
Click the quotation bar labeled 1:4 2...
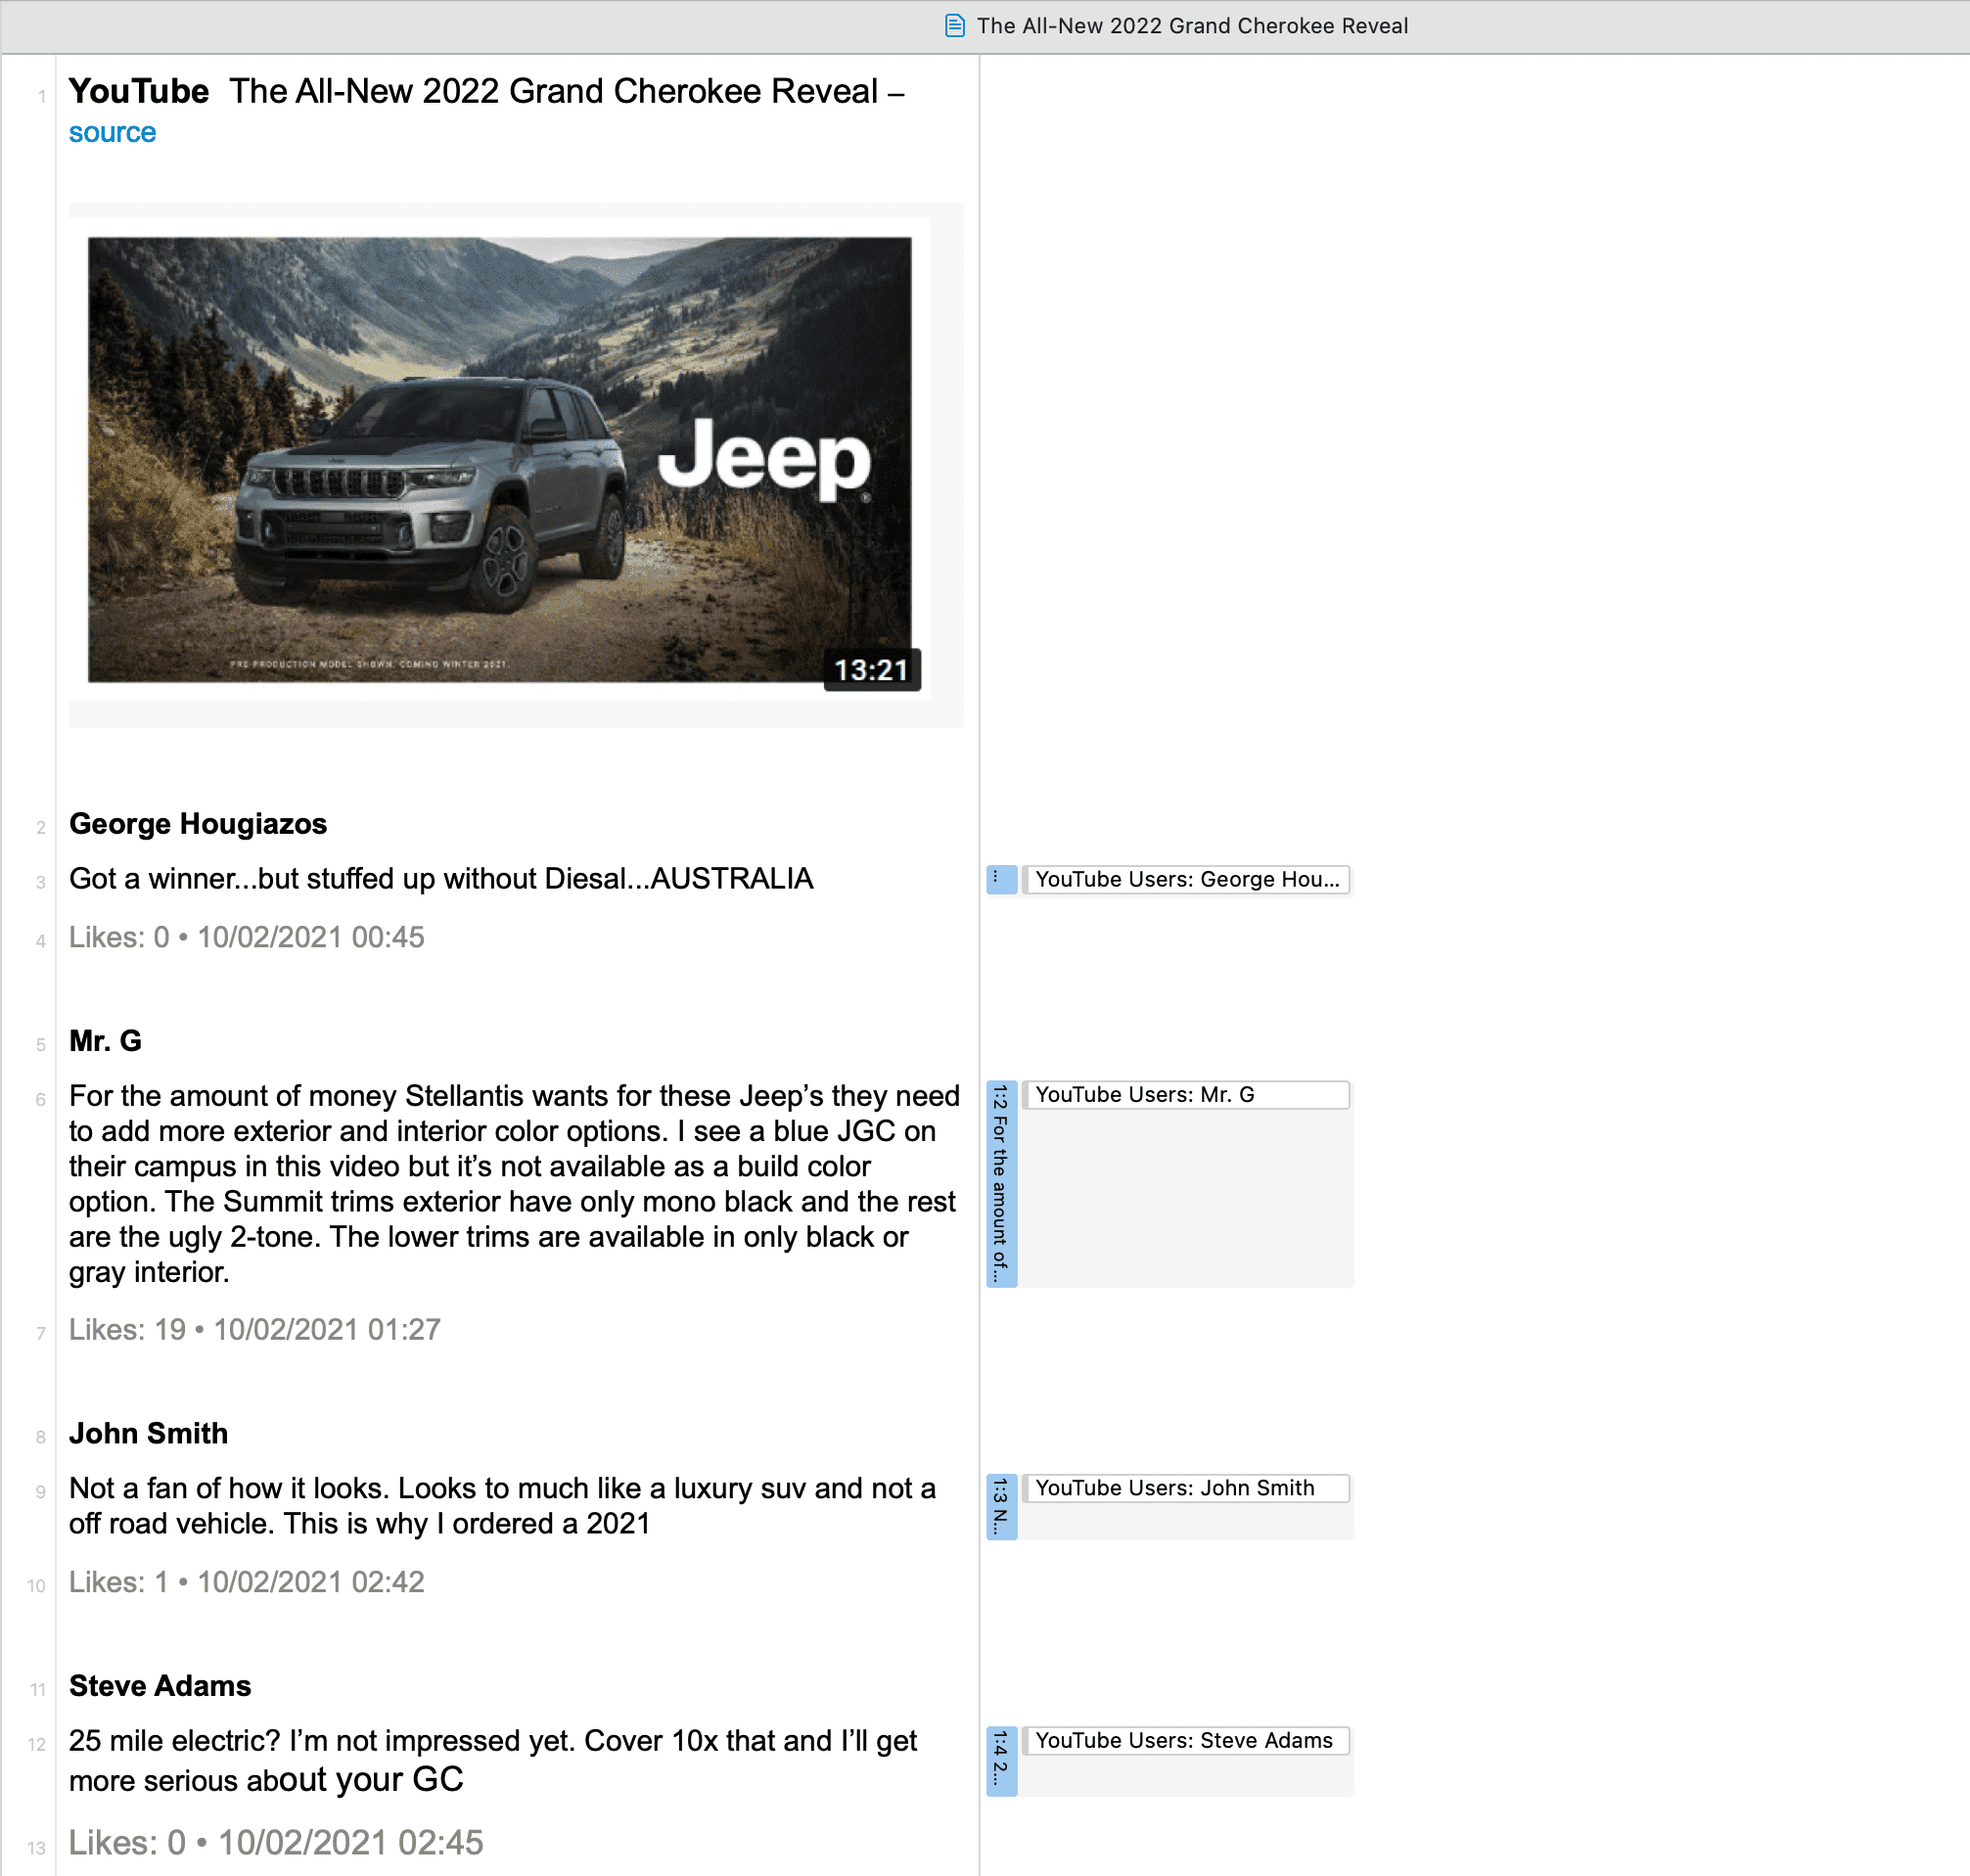click(x=1001, y=1761)
